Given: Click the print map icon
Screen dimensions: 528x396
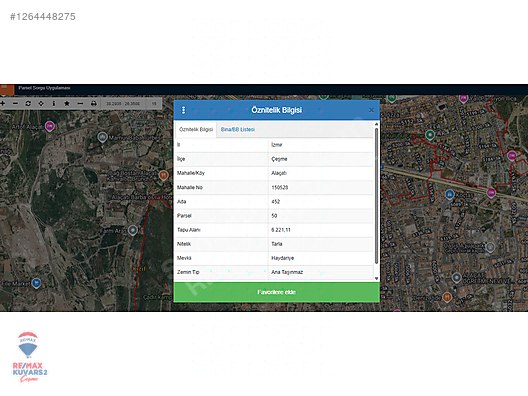Looking at the screenshot, I should pyautogui.click(x=94, y=103).
